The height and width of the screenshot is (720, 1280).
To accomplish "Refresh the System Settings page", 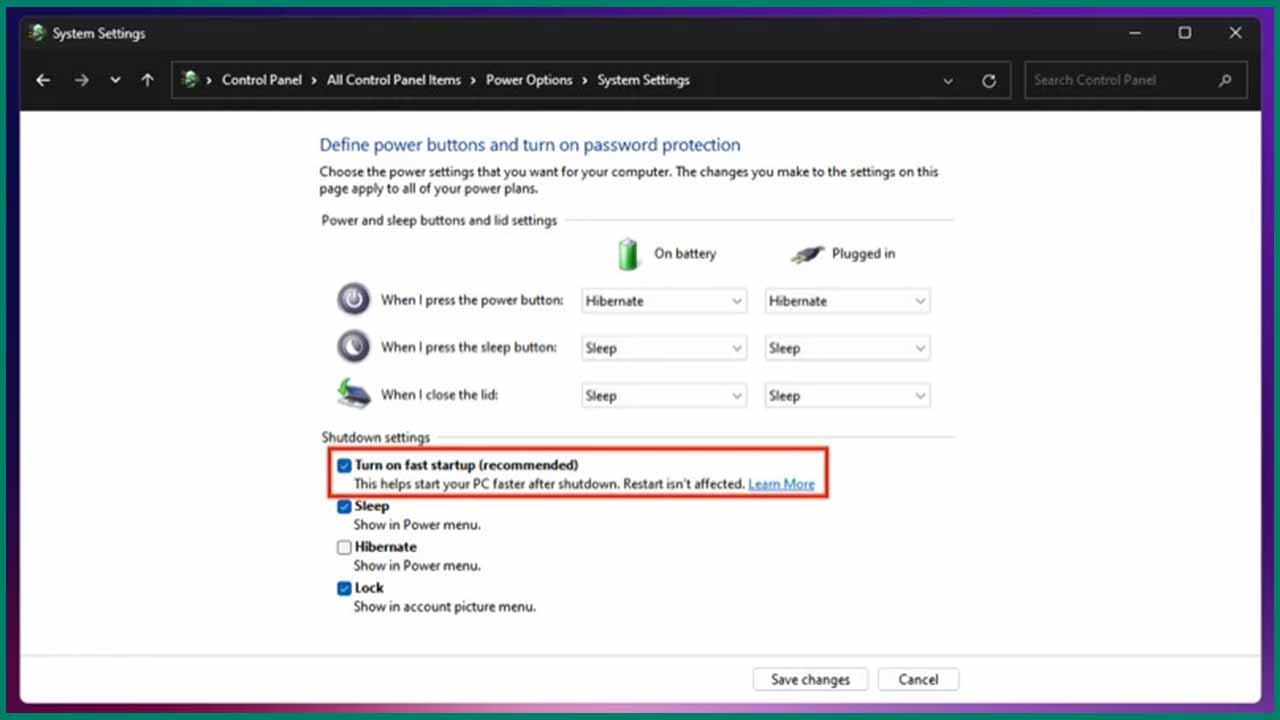I will click(x=989, y=81).
